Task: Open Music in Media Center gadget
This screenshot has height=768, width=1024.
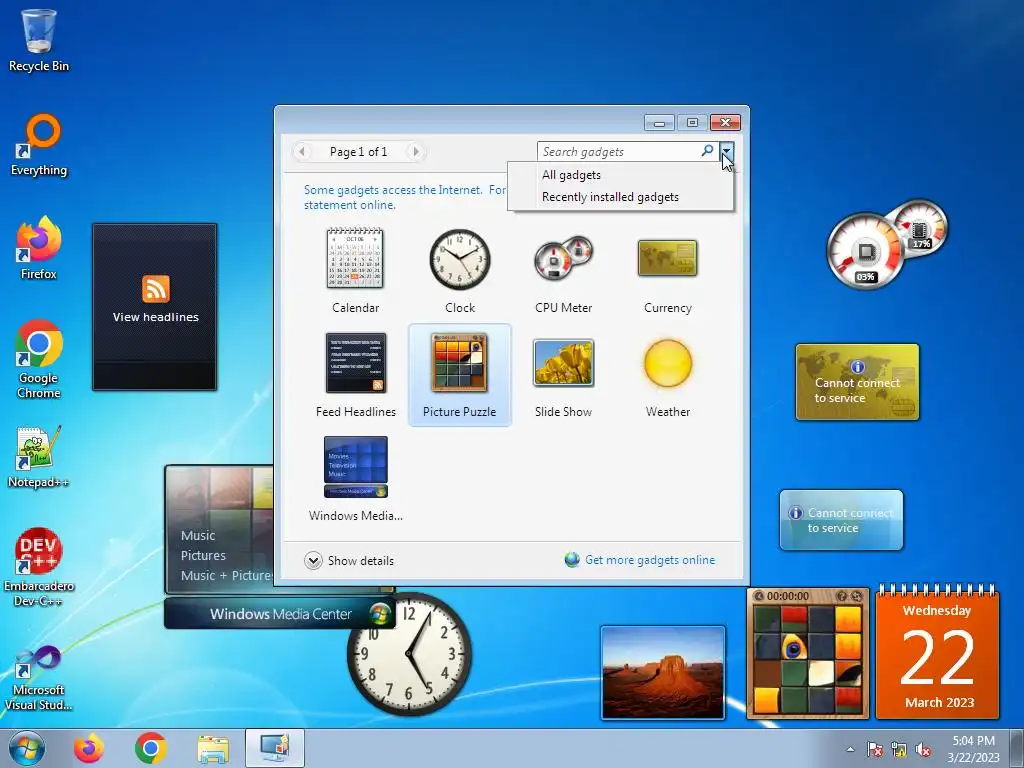Action: point(198,536)
